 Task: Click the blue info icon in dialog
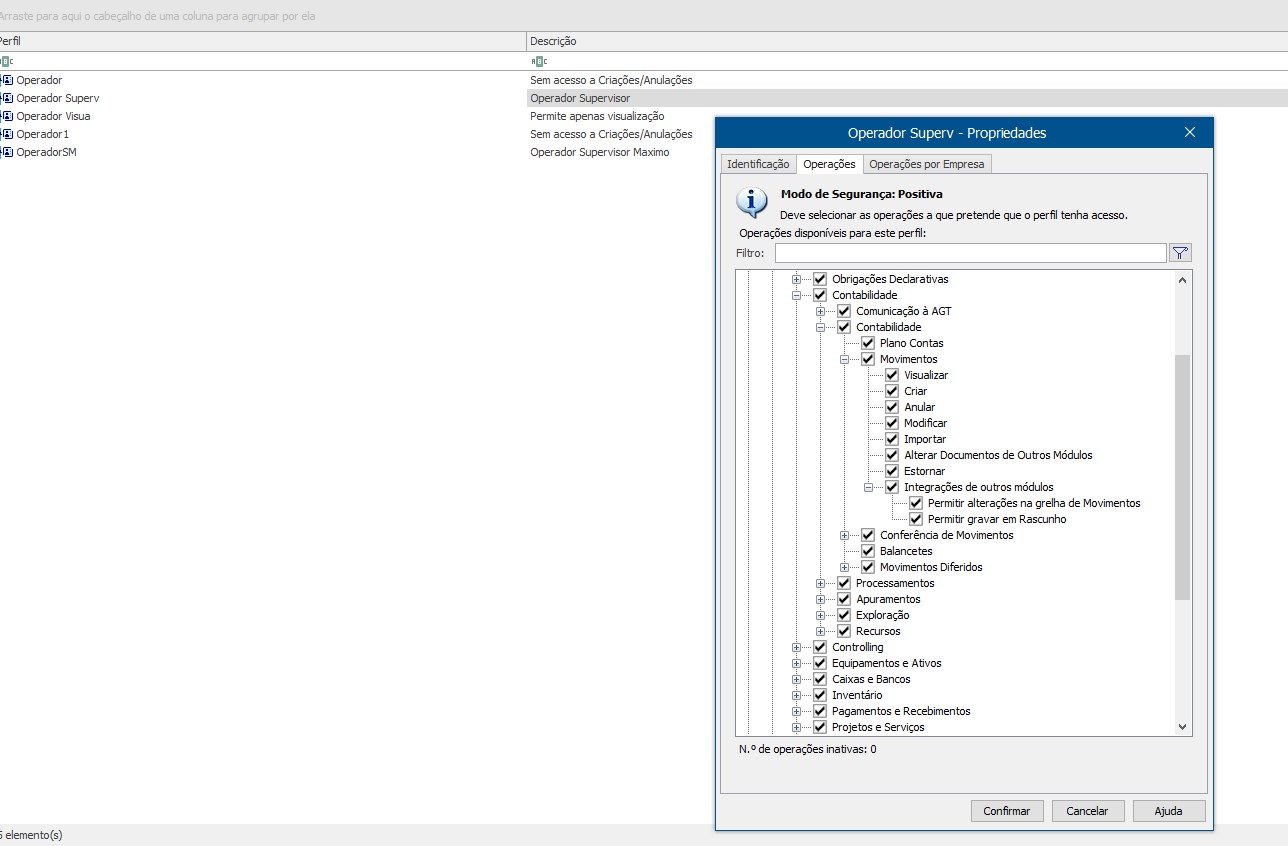pos(752,203)
